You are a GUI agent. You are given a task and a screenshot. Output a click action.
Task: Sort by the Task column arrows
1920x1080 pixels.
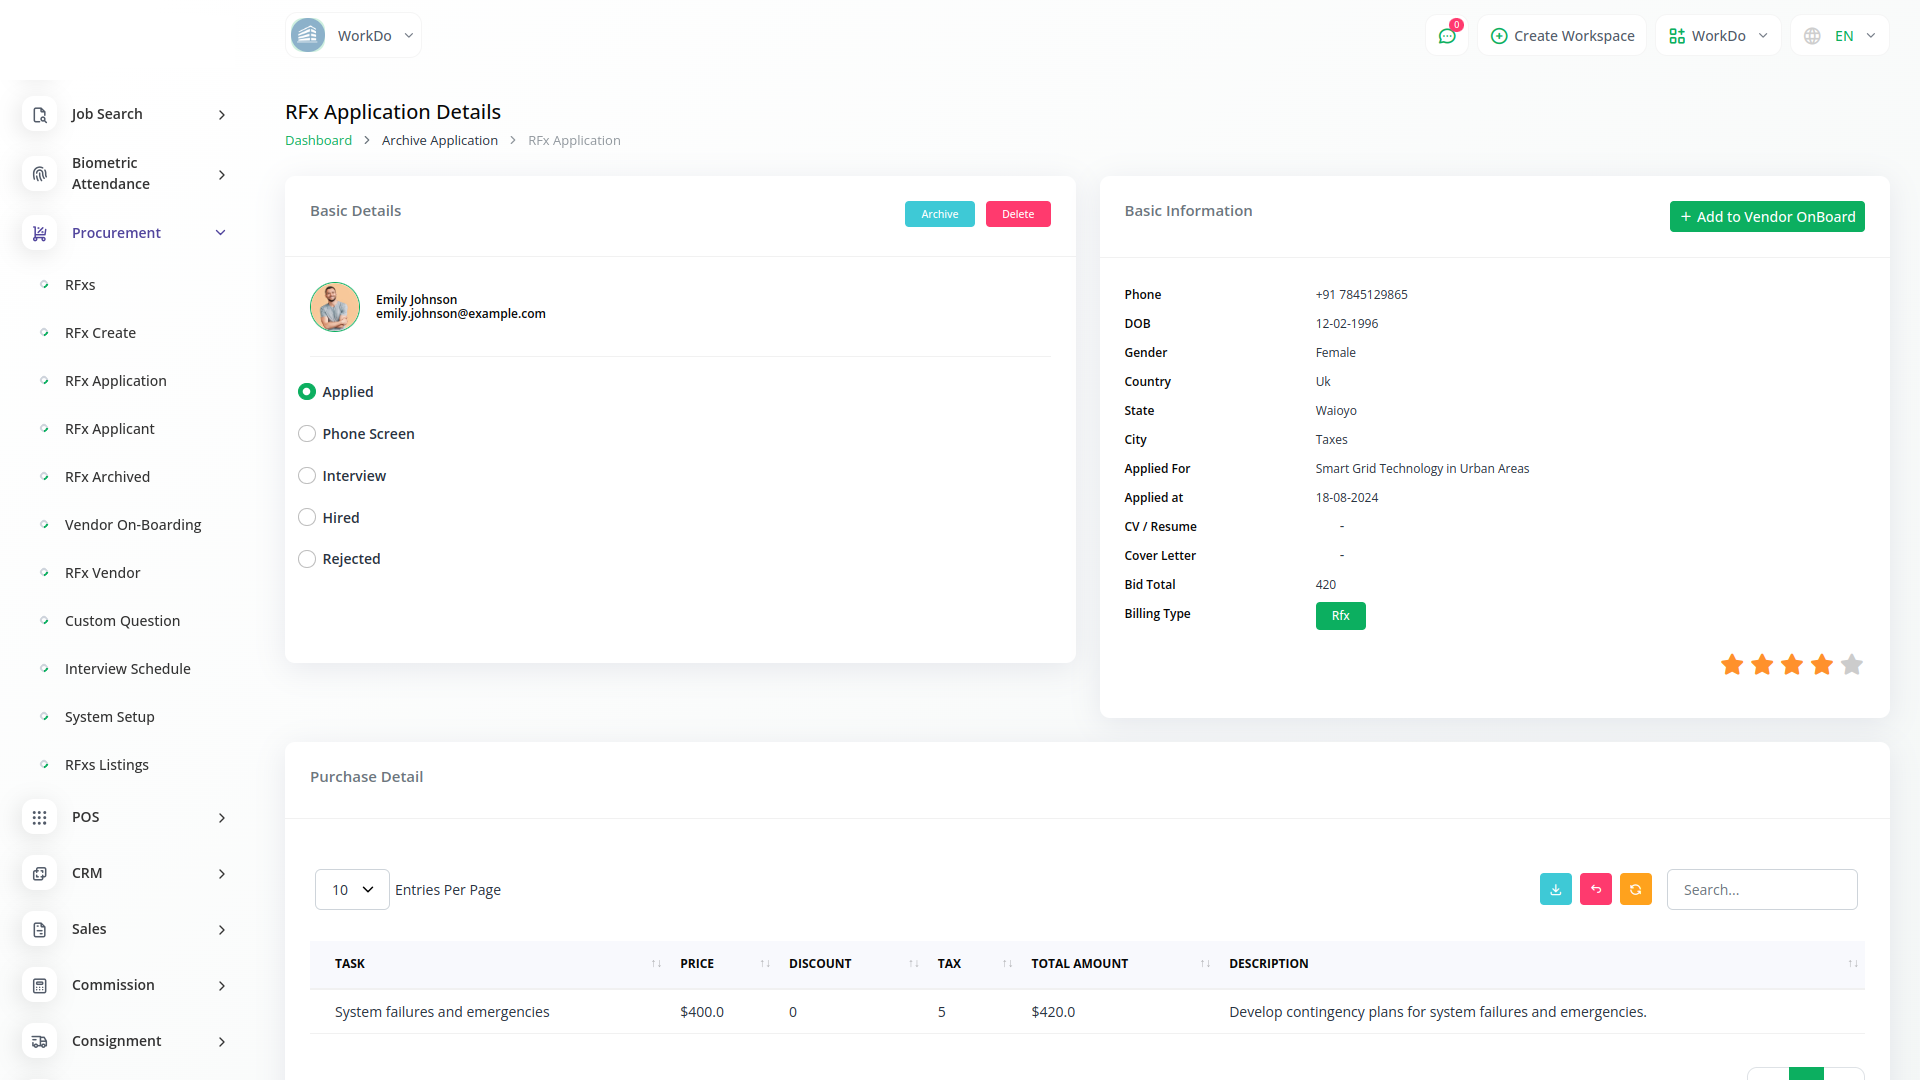[657, 964]
